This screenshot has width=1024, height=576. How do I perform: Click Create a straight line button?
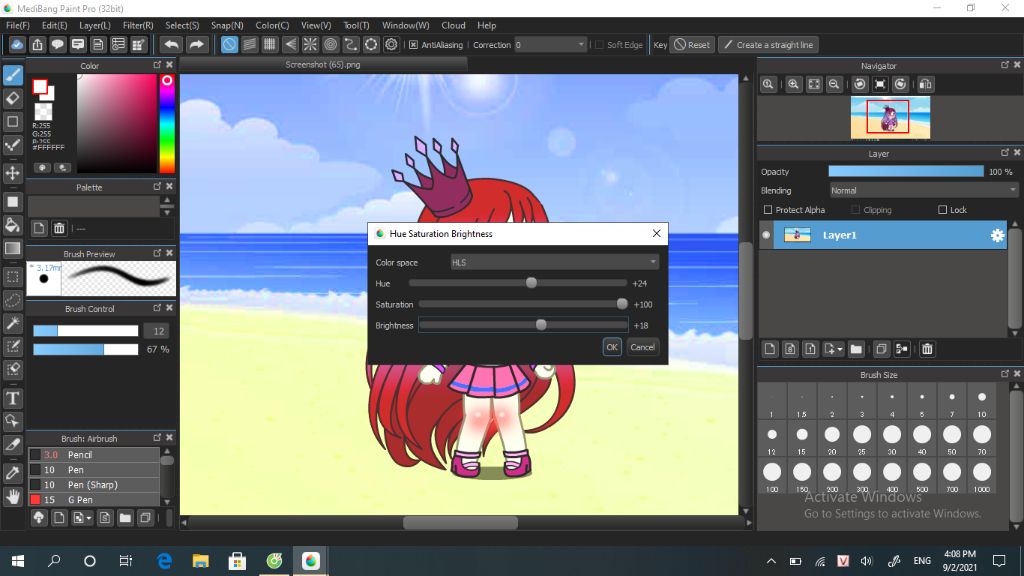tap(769, 44)
